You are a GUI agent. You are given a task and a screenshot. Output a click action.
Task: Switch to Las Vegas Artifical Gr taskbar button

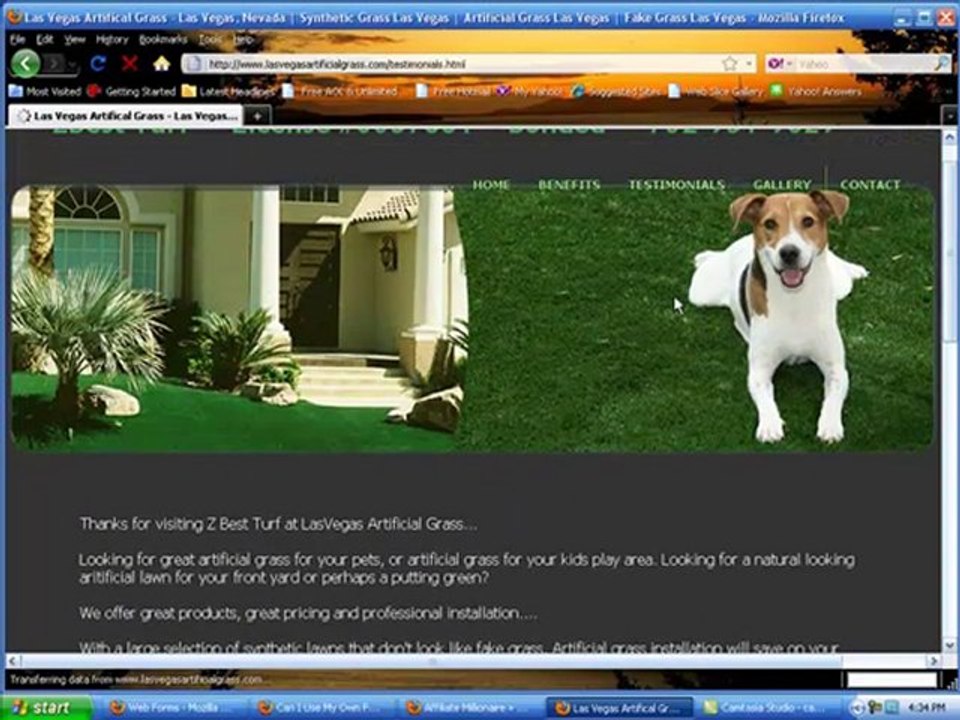pos(618,707)
